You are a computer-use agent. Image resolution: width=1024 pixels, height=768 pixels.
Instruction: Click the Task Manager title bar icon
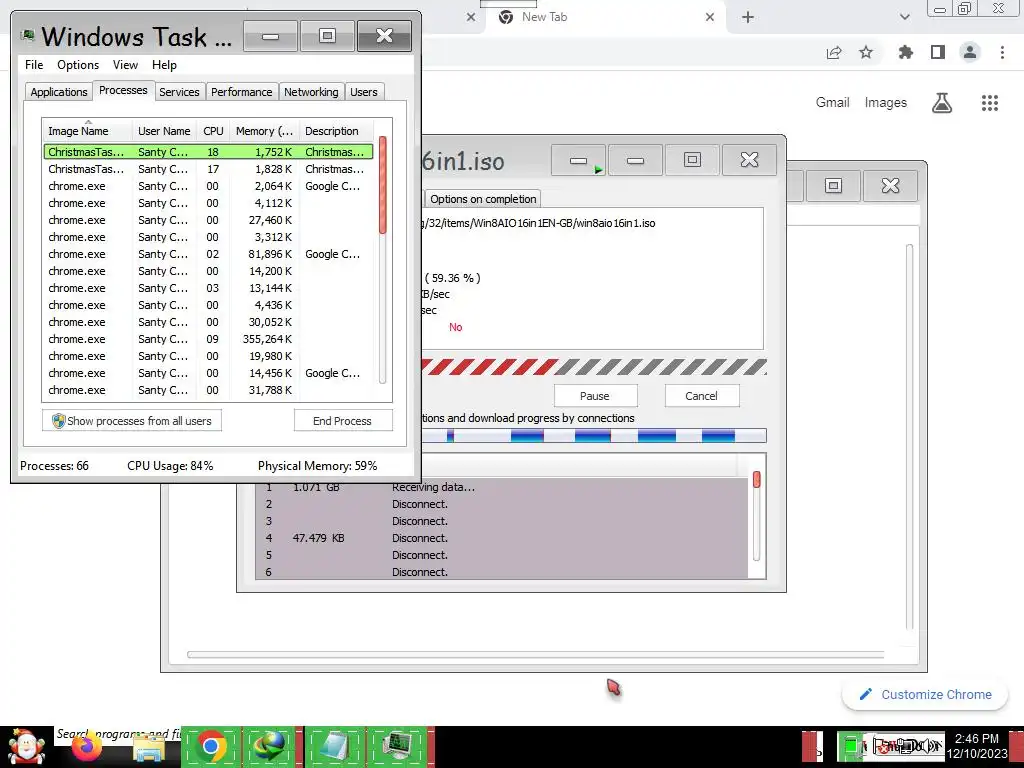[27, 35]
